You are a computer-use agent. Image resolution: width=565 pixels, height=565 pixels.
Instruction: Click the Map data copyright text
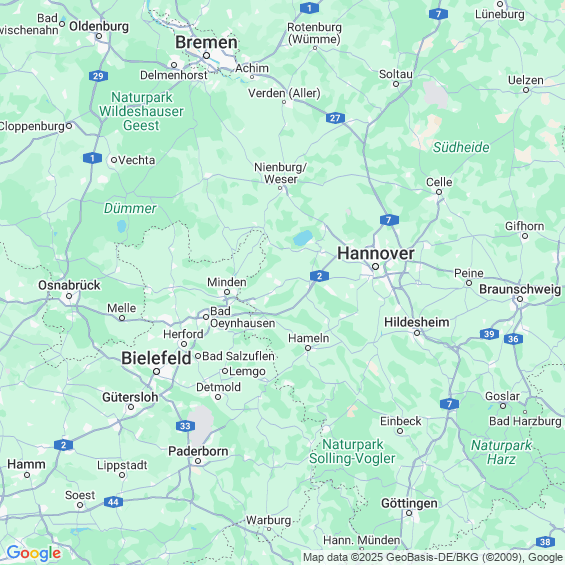coord(433,558)
